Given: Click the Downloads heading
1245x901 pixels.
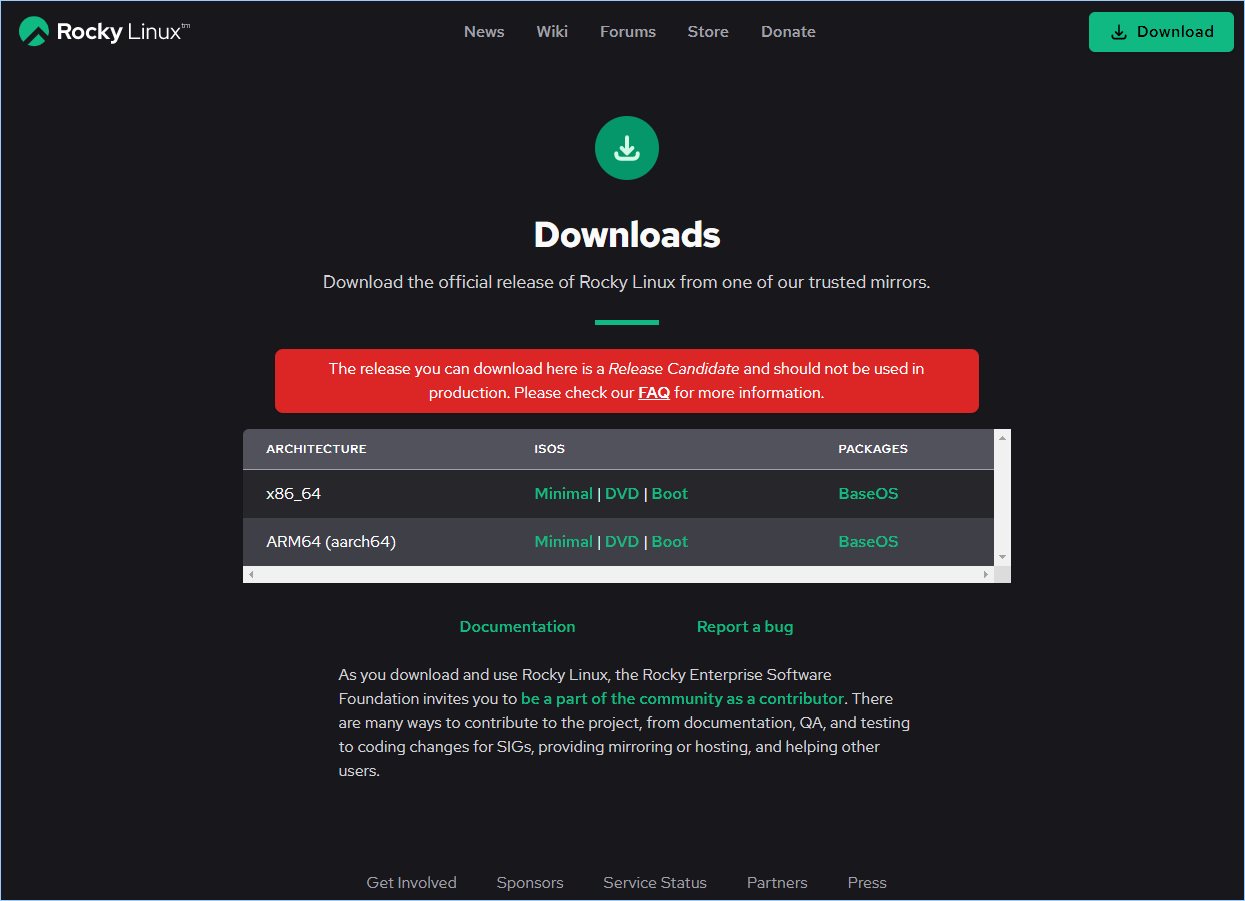Looking at the screenshot, I should 627,235.
